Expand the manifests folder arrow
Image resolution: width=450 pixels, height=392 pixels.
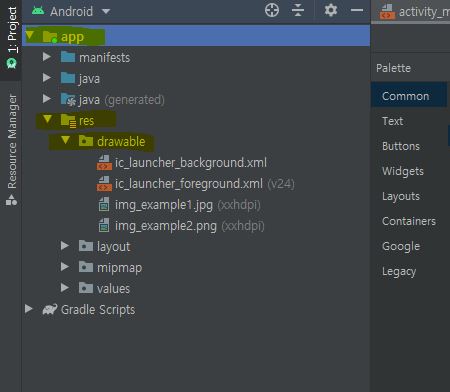click(x=47, y=57)
